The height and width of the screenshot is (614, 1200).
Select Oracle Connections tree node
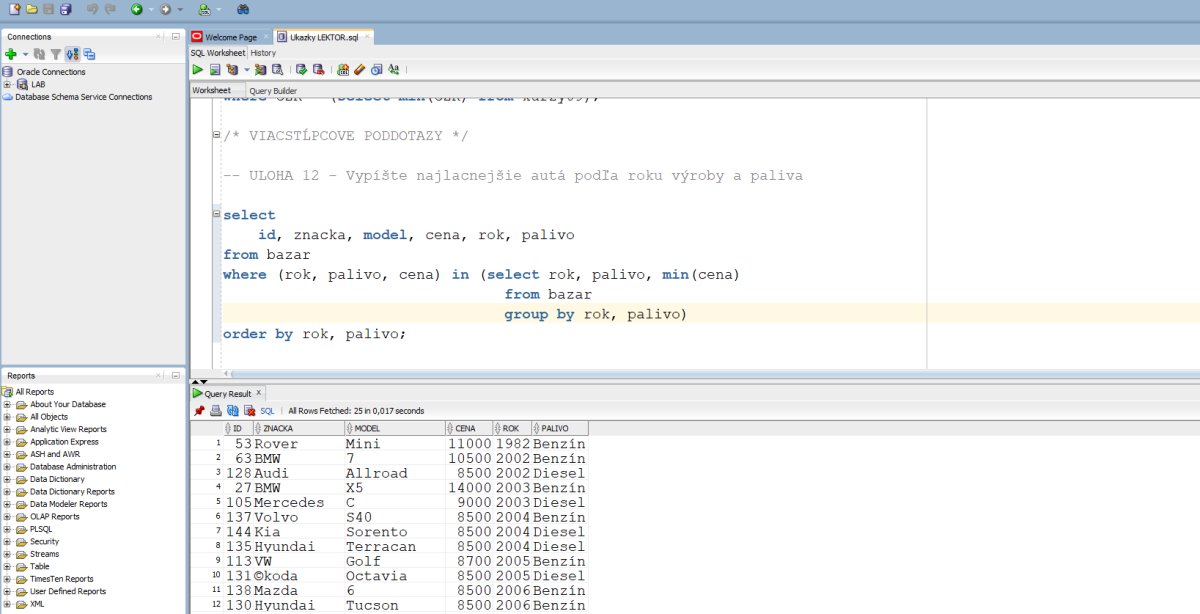51,72
